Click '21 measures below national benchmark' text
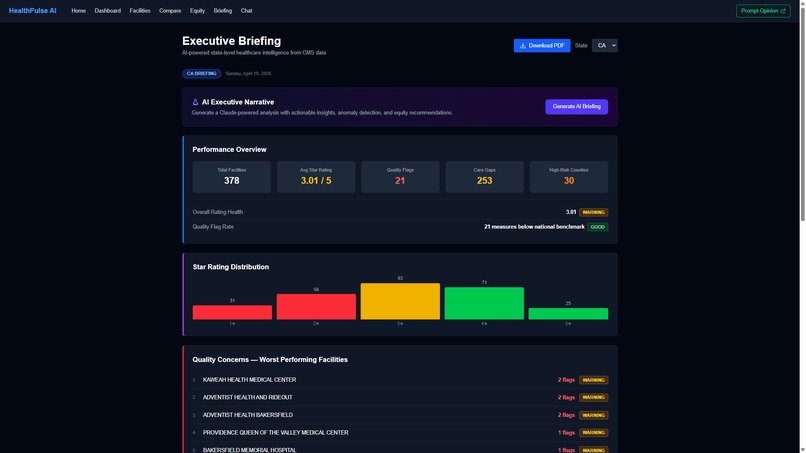 (534, 227)
